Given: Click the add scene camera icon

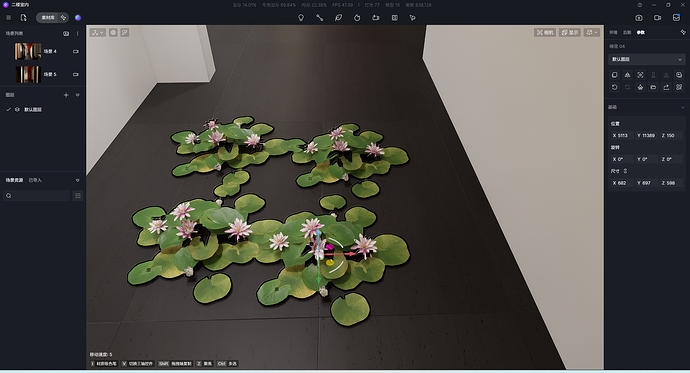Looking at the screenshot, I should coord(66,33).
